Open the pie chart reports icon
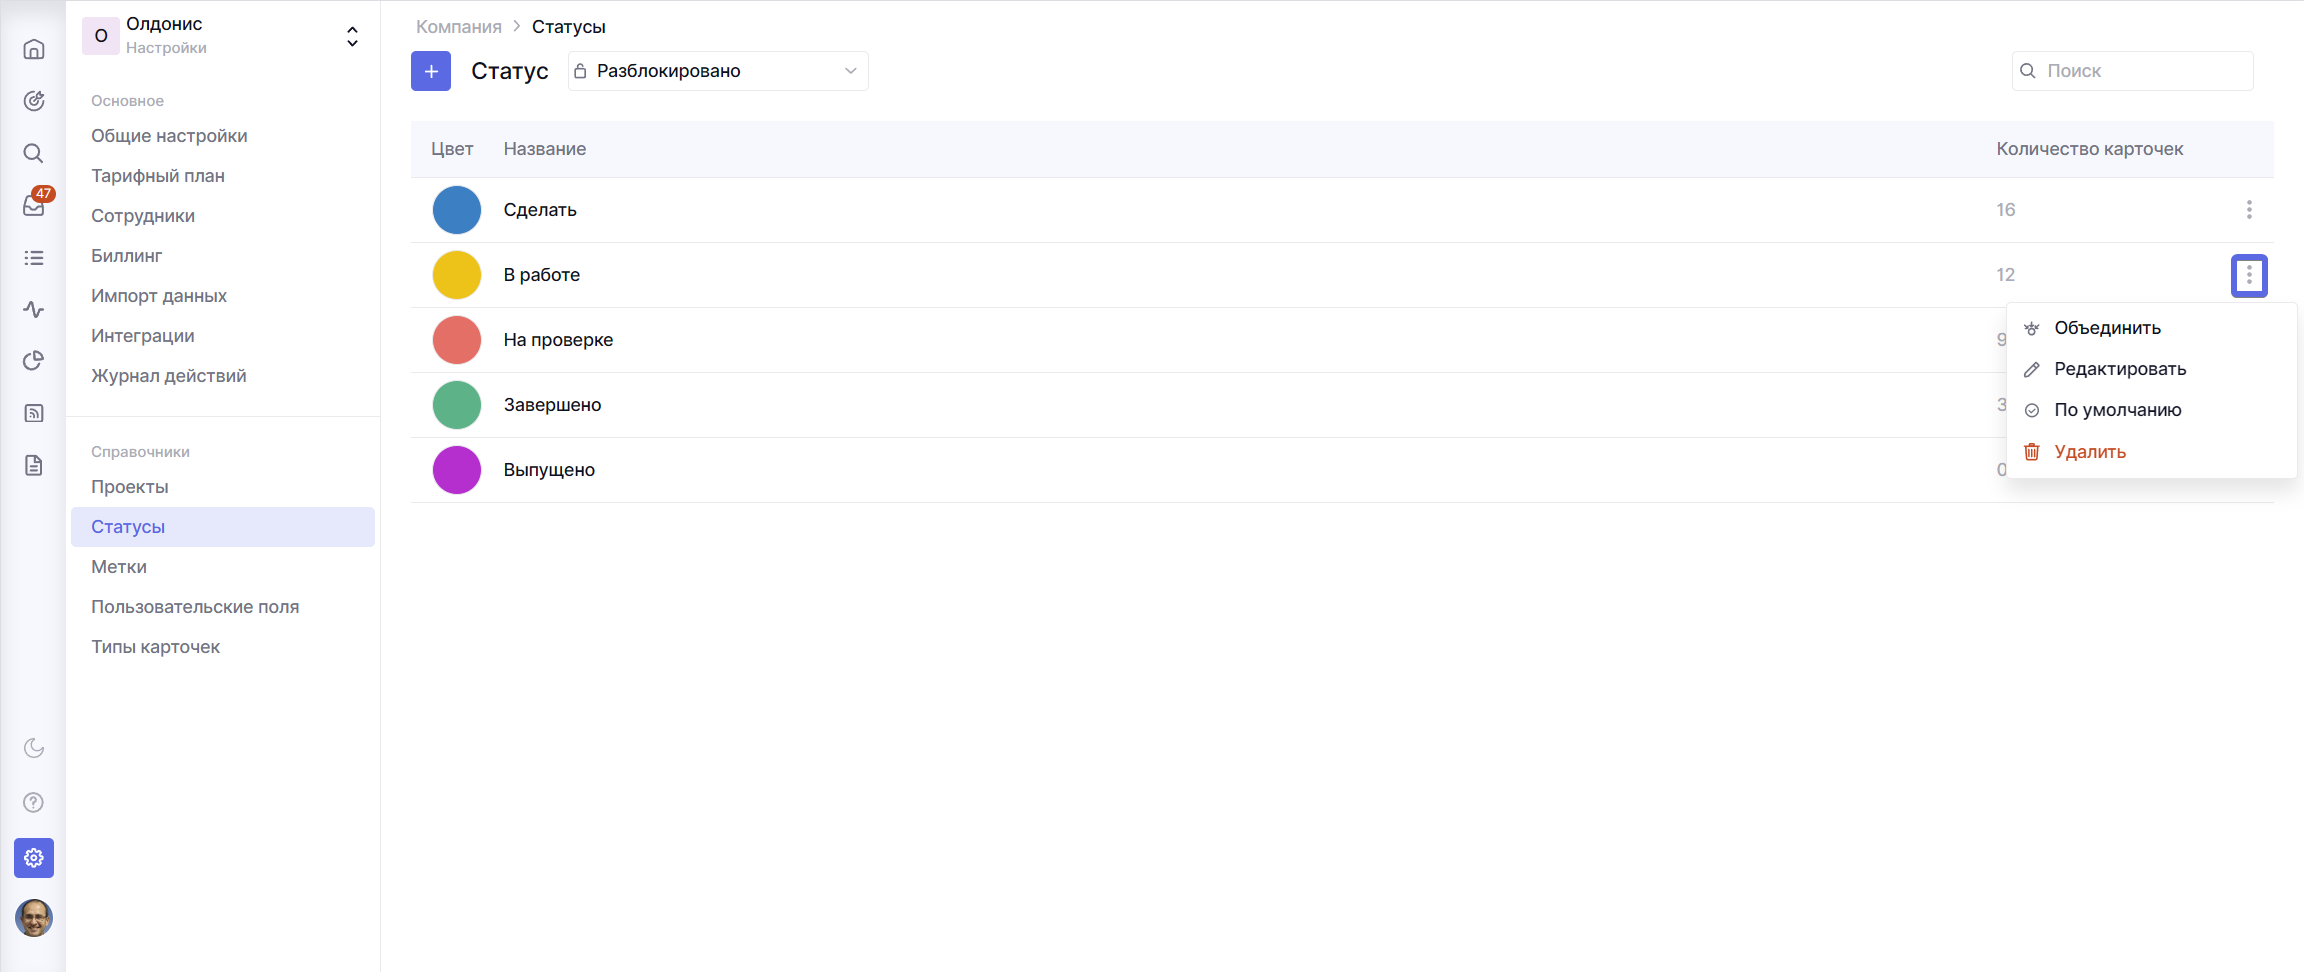 click(x=34, y=361)
